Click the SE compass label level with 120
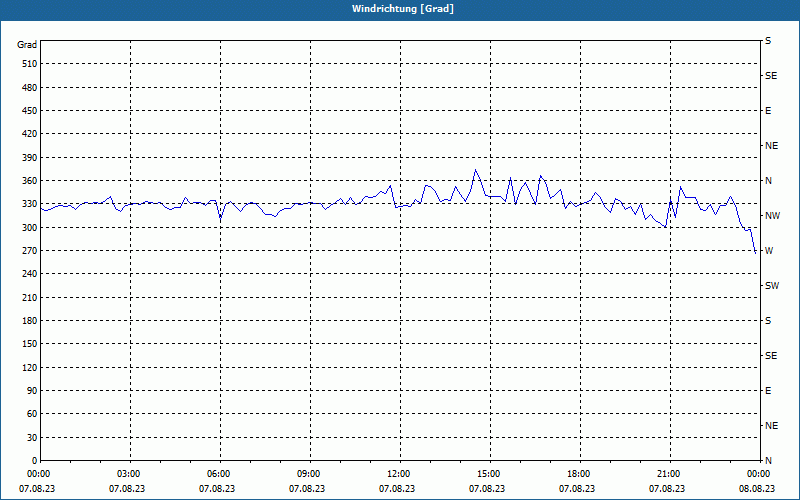 click(x=771, y=356)
